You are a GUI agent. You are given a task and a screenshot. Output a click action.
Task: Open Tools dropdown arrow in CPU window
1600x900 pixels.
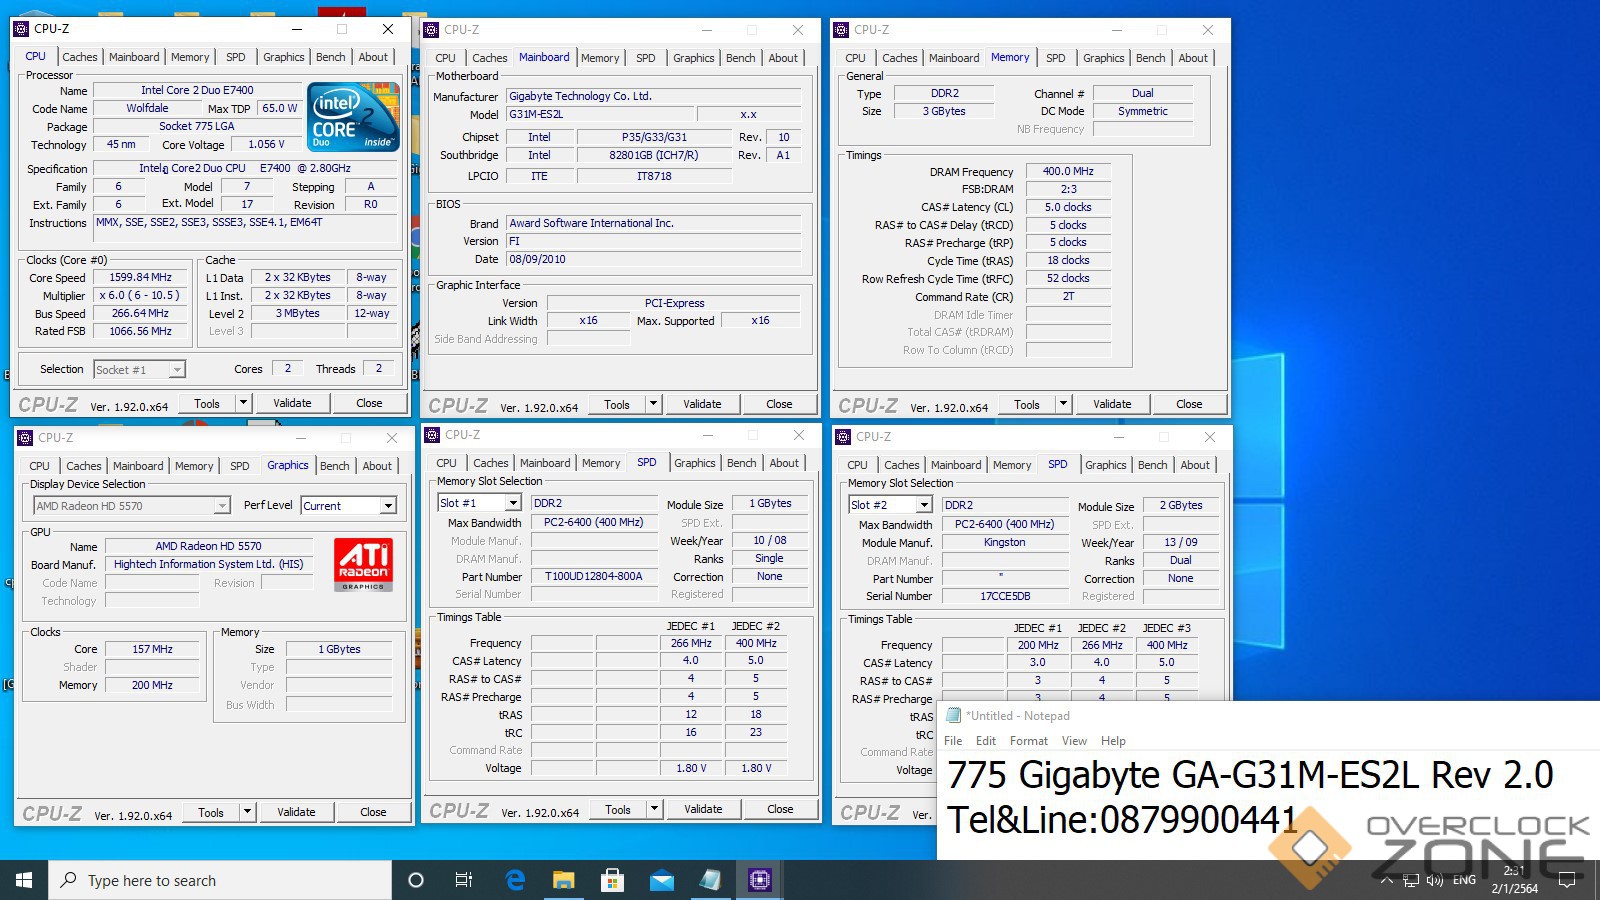point(243,403)
